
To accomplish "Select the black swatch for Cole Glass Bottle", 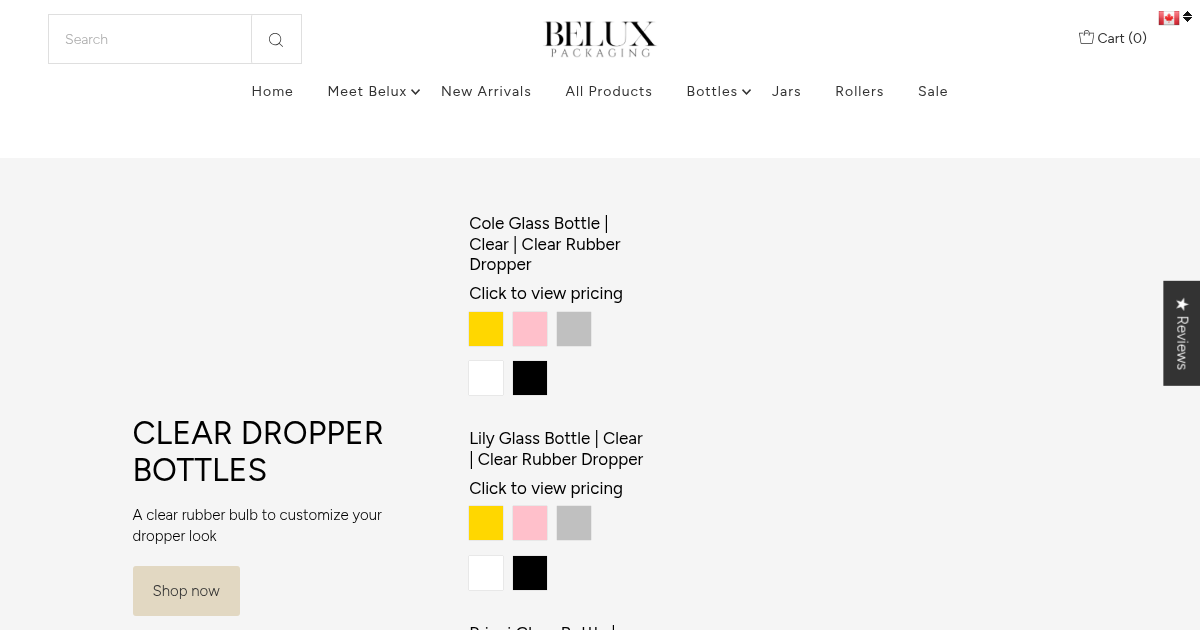I will (530, 378).
